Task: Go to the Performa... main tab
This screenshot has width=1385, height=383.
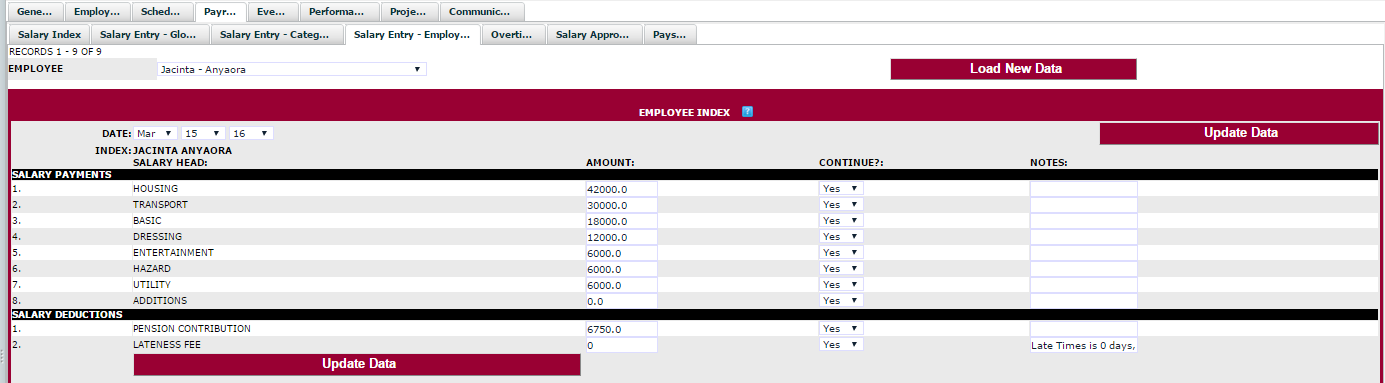Action: pos(339,12)
